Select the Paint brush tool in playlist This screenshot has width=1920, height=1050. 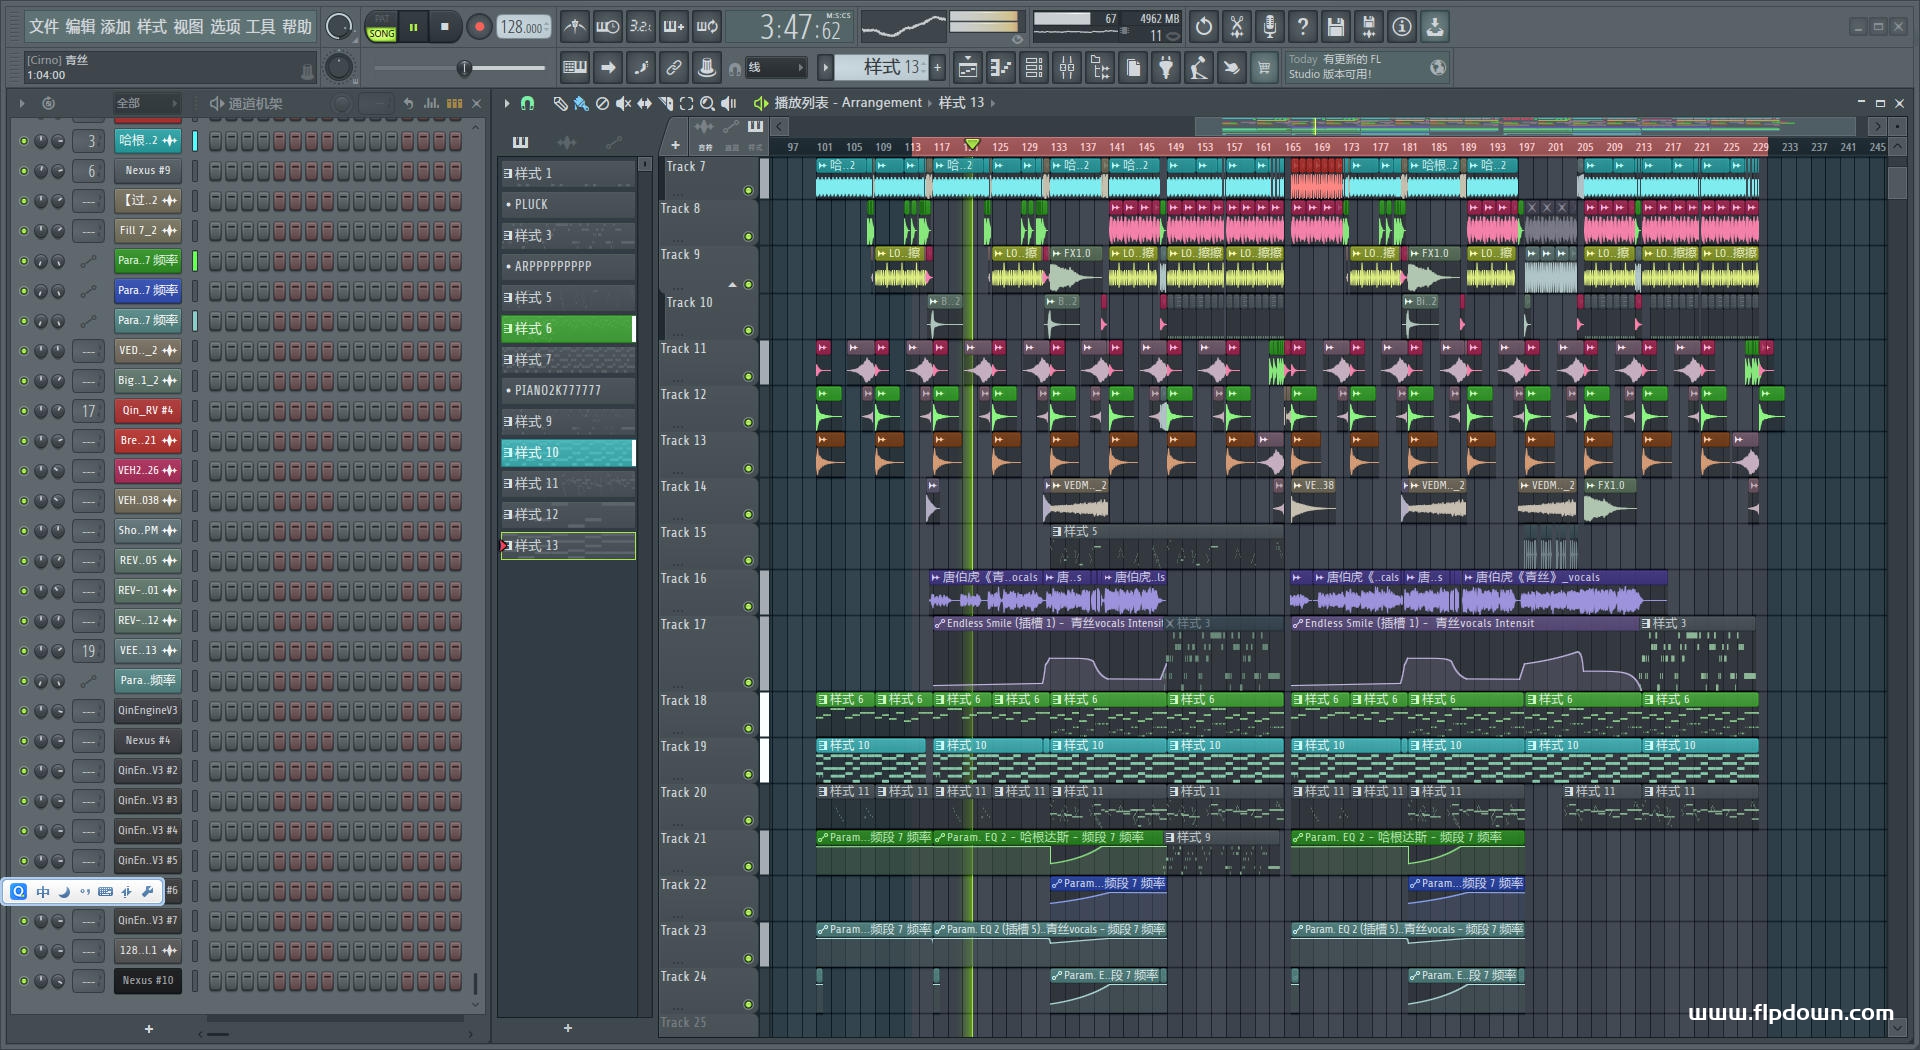[581, 103]
